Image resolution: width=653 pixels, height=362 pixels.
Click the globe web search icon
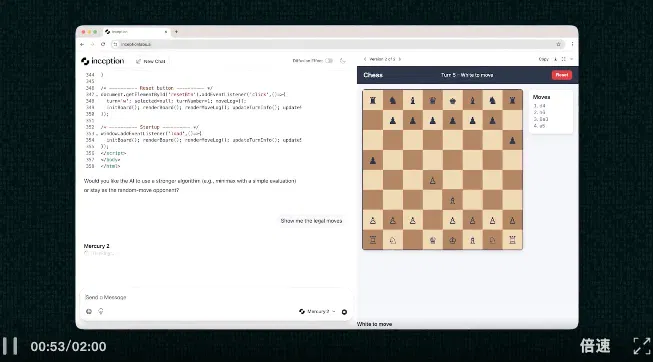point(89,311)
